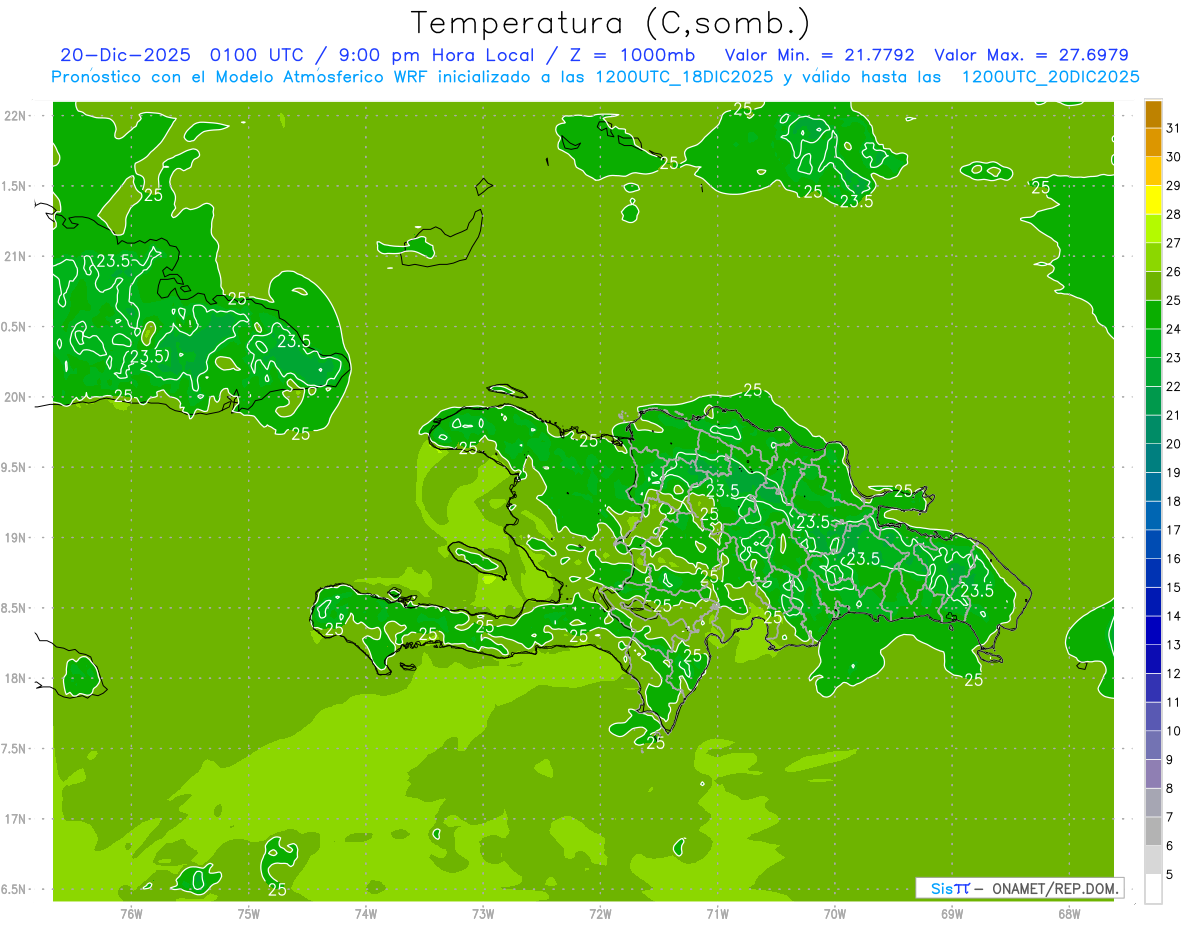Image resolution: width=1200 pixels, height=927 pixels.
Task: Click the 73W longitude axis label
Action: (483, 914)
